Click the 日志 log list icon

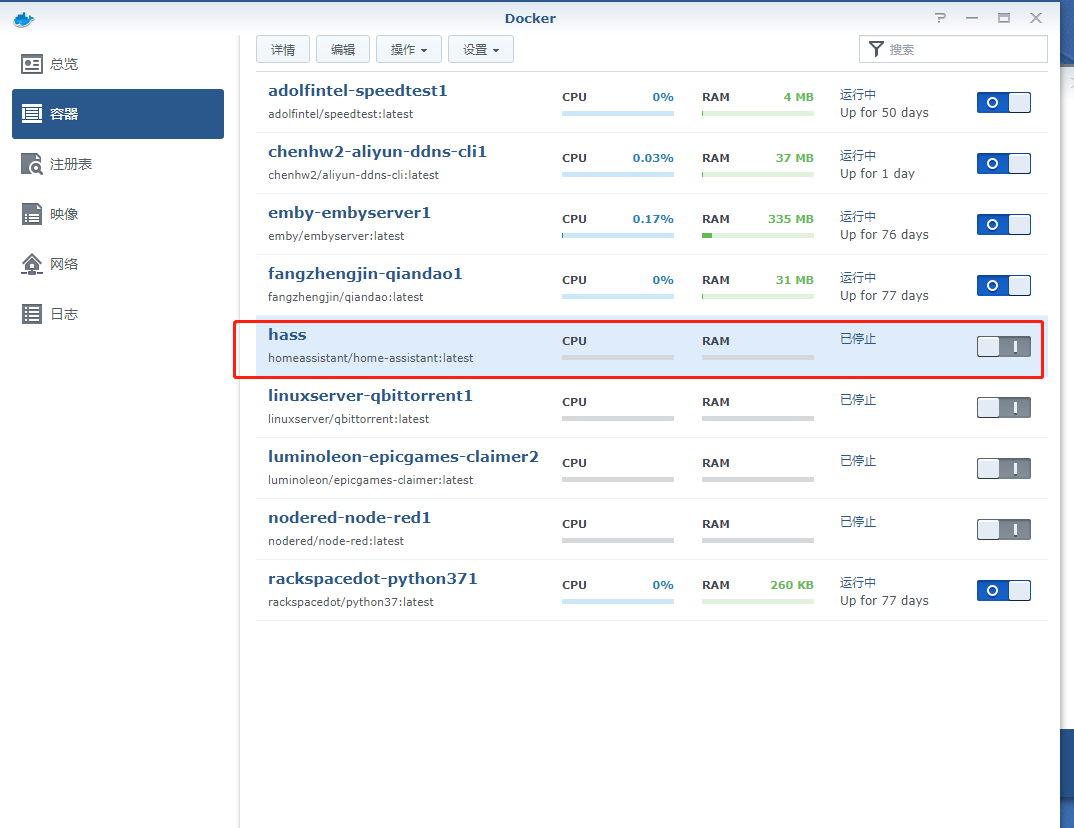coord(32,314)
